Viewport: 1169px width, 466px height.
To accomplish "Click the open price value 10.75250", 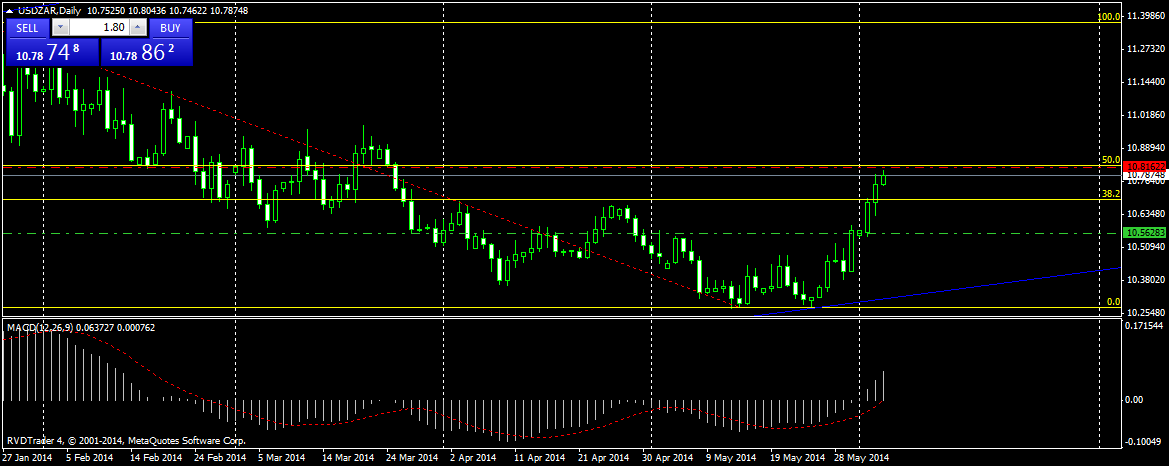I will [x=104, y=10].
